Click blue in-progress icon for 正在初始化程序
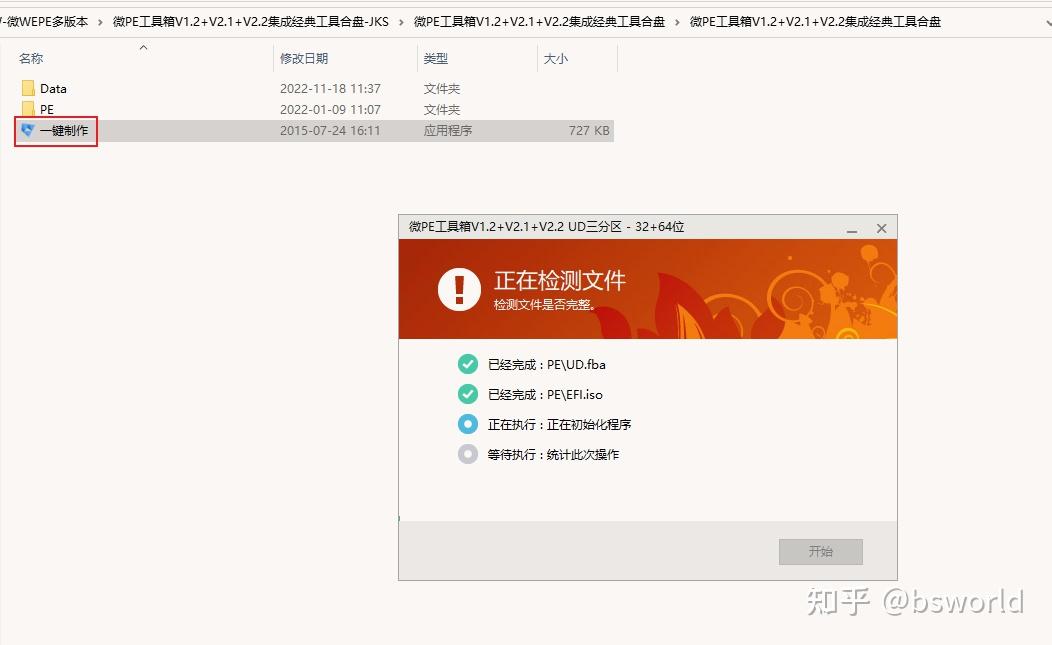 pyautogui.click(x=468, y=424)
